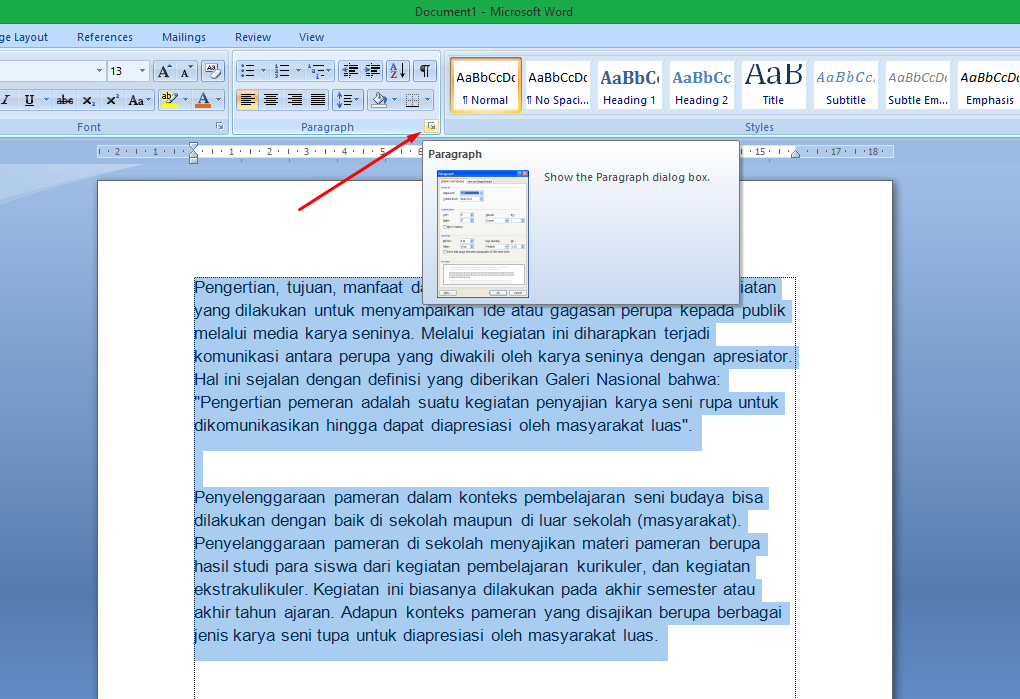This screenshot has height=699, width=1020.
Task: Click the Grow Font icon
Action: pyautogui.click(x=163, y=72)
